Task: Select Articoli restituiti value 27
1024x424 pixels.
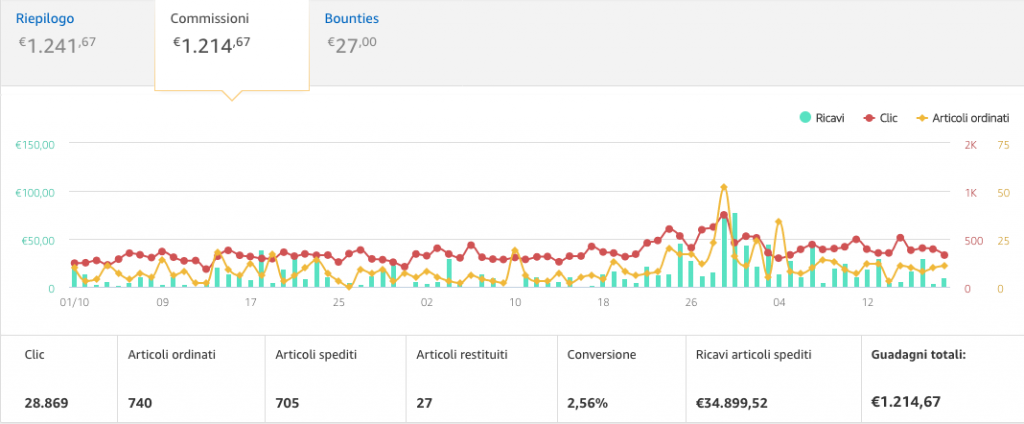Action: pyautogui.click(x=424, y=403)
